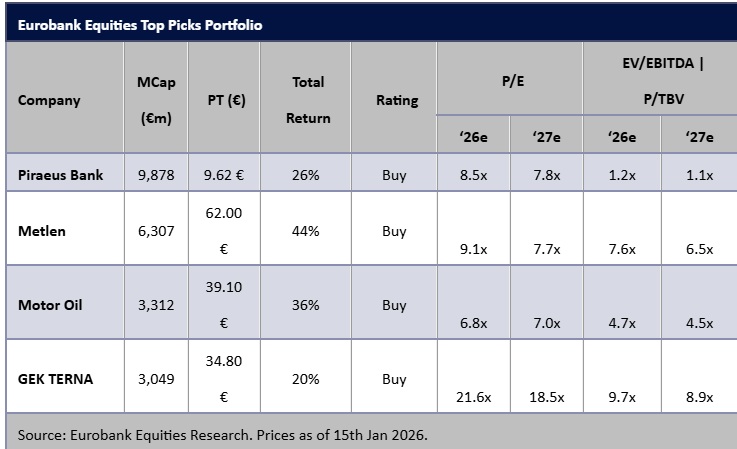Screen dimensions: 737x449
Task: Click the Buy rating for GEK TERNA
Action: pyautogui.click(x=394, y=379)
